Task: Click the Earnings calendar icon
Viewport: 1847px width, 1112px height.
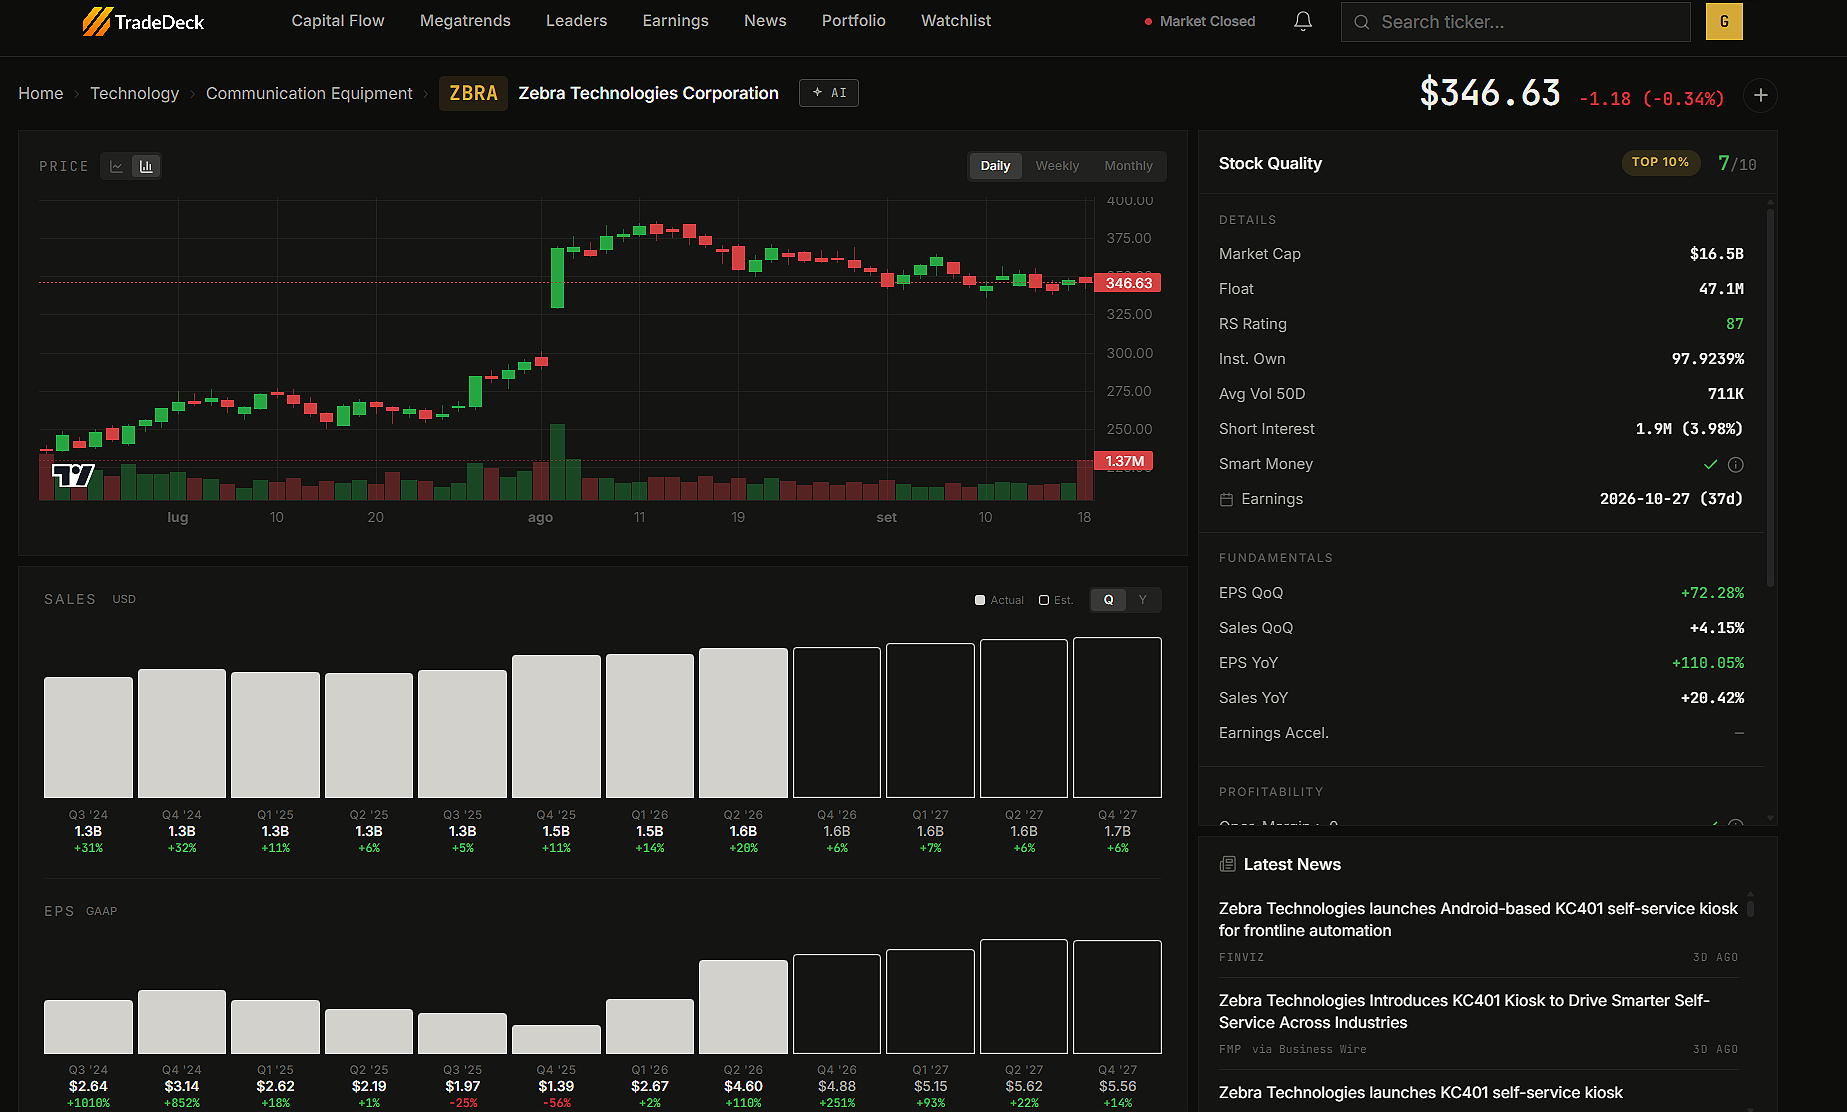Action: tap(1226, 499)
